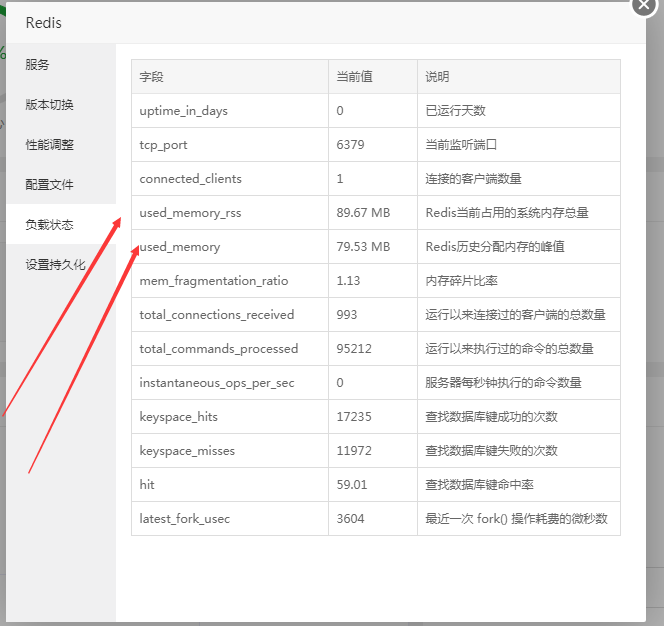Click the 字段 column header
This screenshot has height=626, width=664.
pyautogui.click(x=151, y=77)
